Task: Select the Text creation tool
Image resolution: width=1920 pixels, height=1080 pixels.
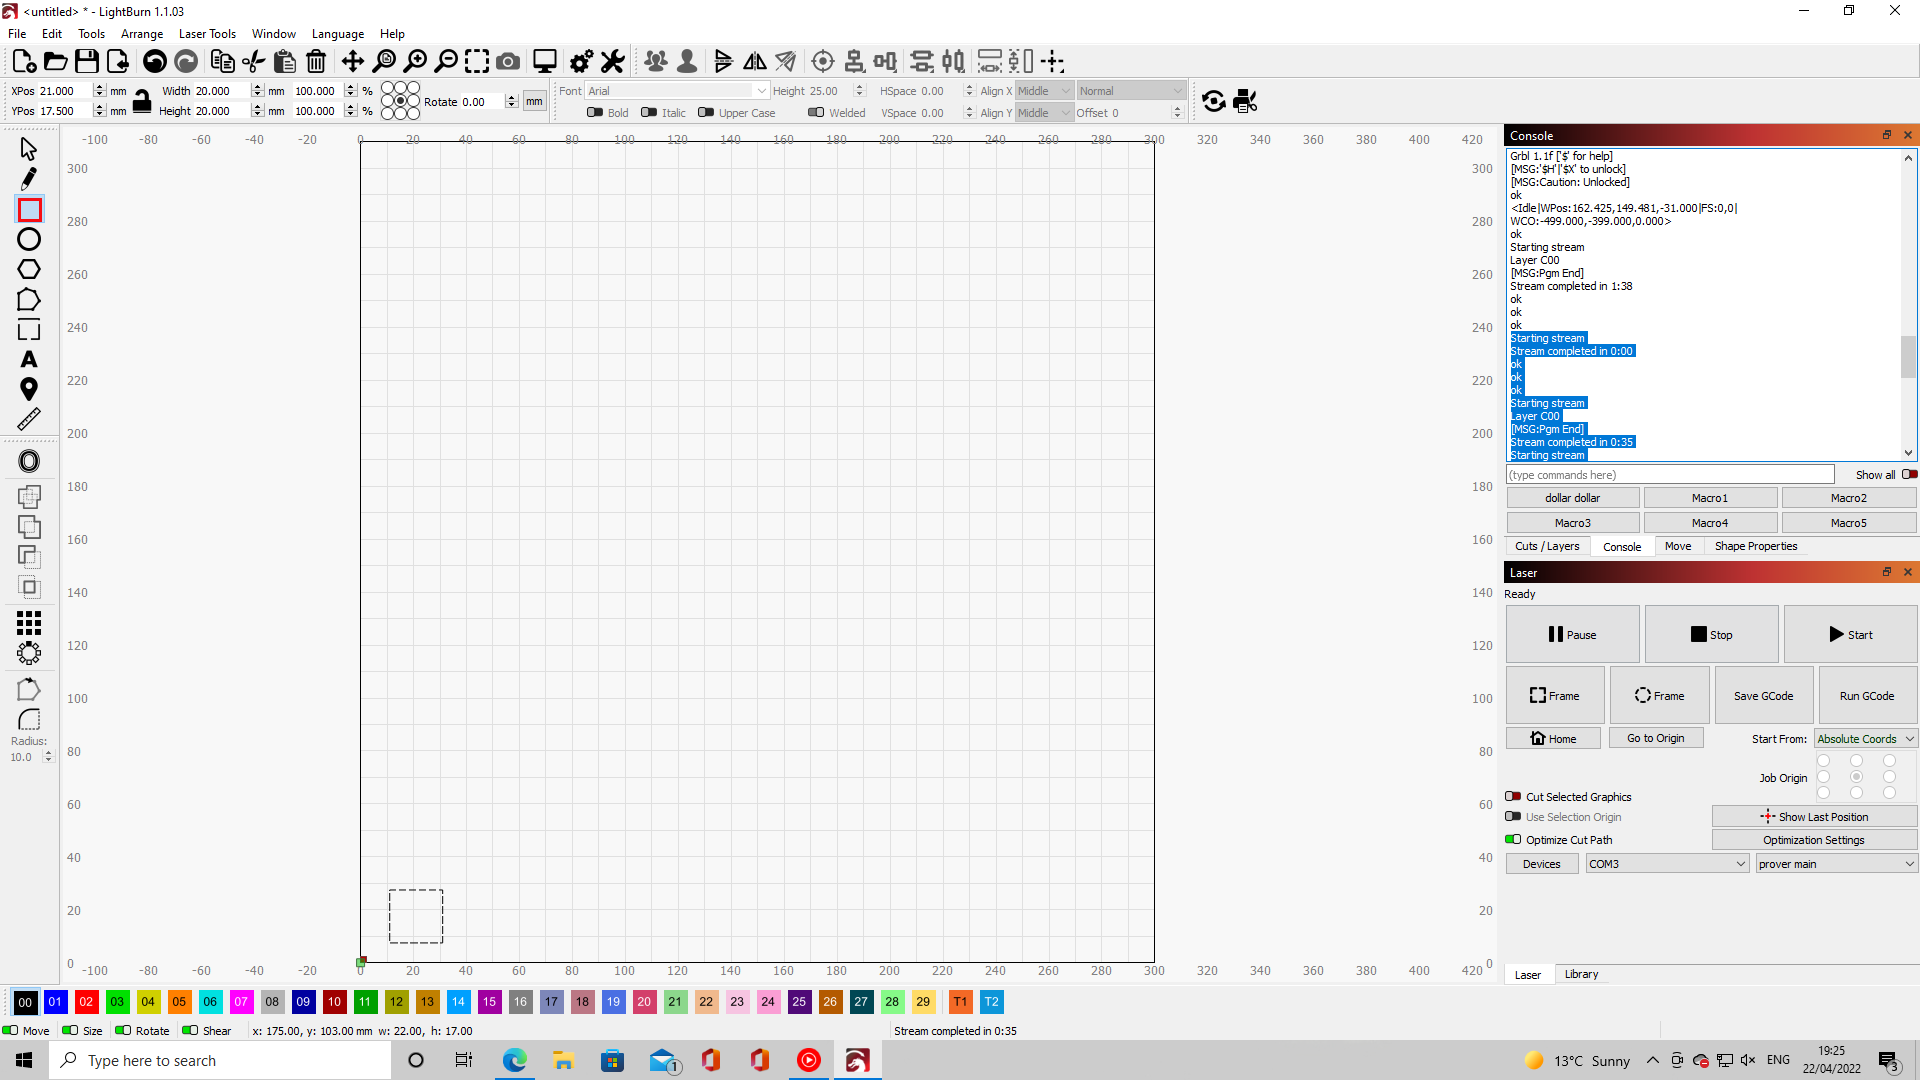Action: [x=29, y=359]
